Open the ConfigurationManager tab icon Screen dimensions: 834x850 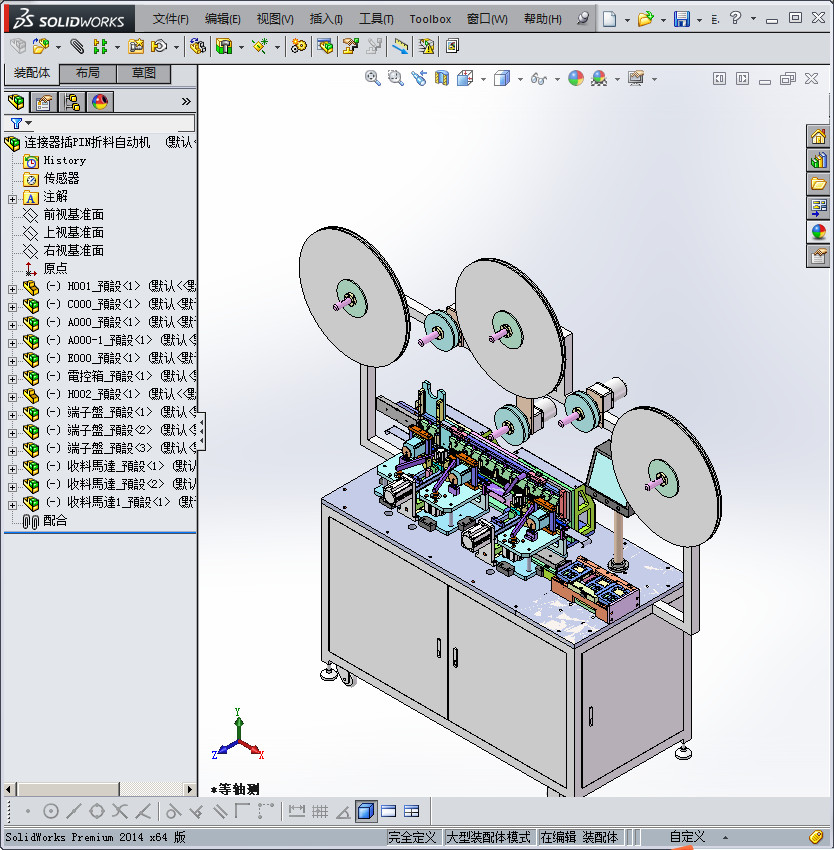pos(72,101)
